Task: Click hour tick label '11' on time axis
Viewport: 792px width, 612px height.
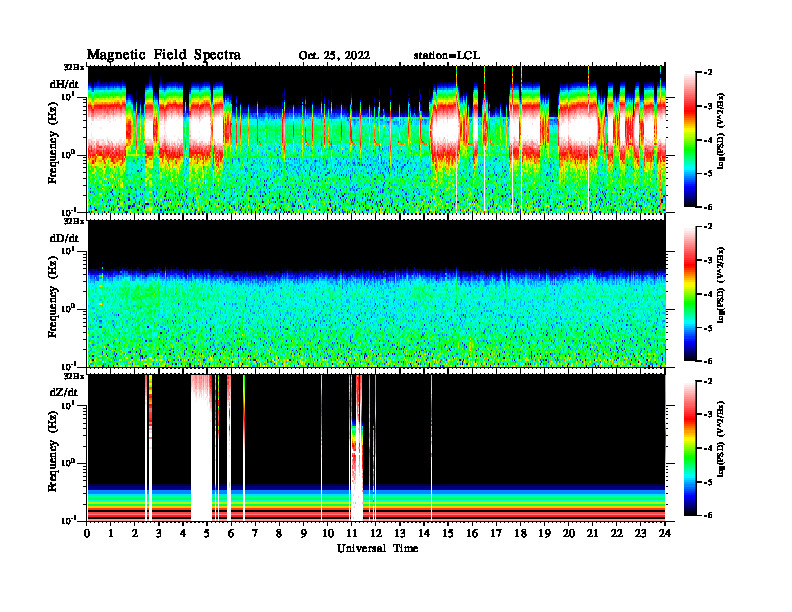Action: [x=351, y=534]
